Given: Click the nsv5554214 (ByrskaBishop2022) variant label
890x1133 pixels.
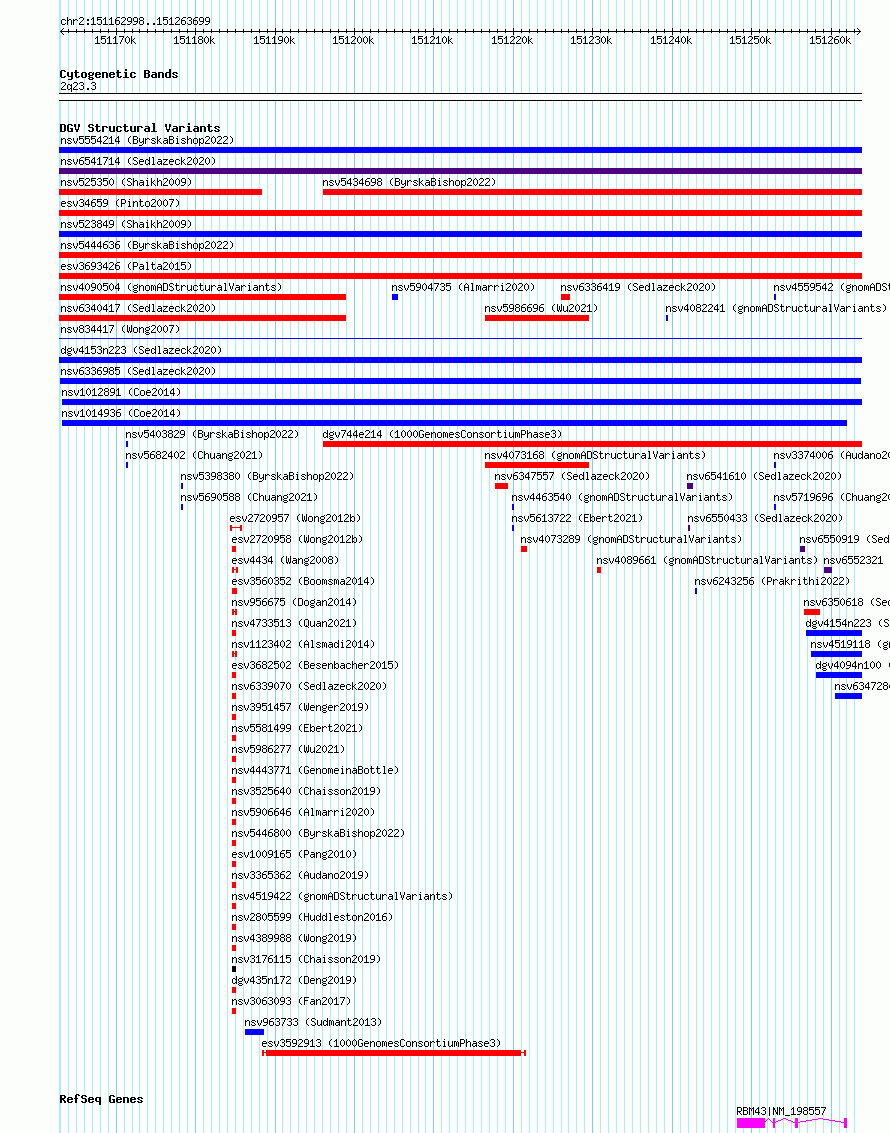Looking at the screenshot, I should point(147,140).
